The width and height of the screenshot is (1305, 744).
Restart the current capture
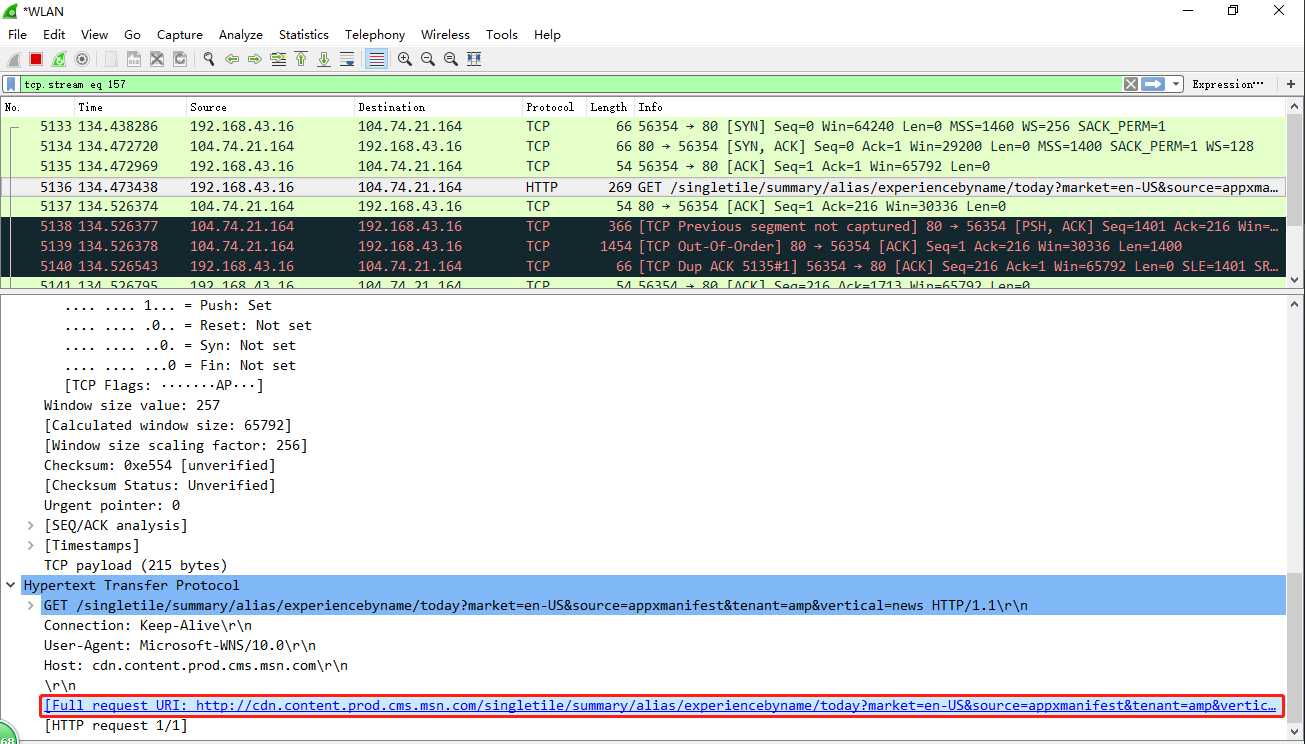59,59
